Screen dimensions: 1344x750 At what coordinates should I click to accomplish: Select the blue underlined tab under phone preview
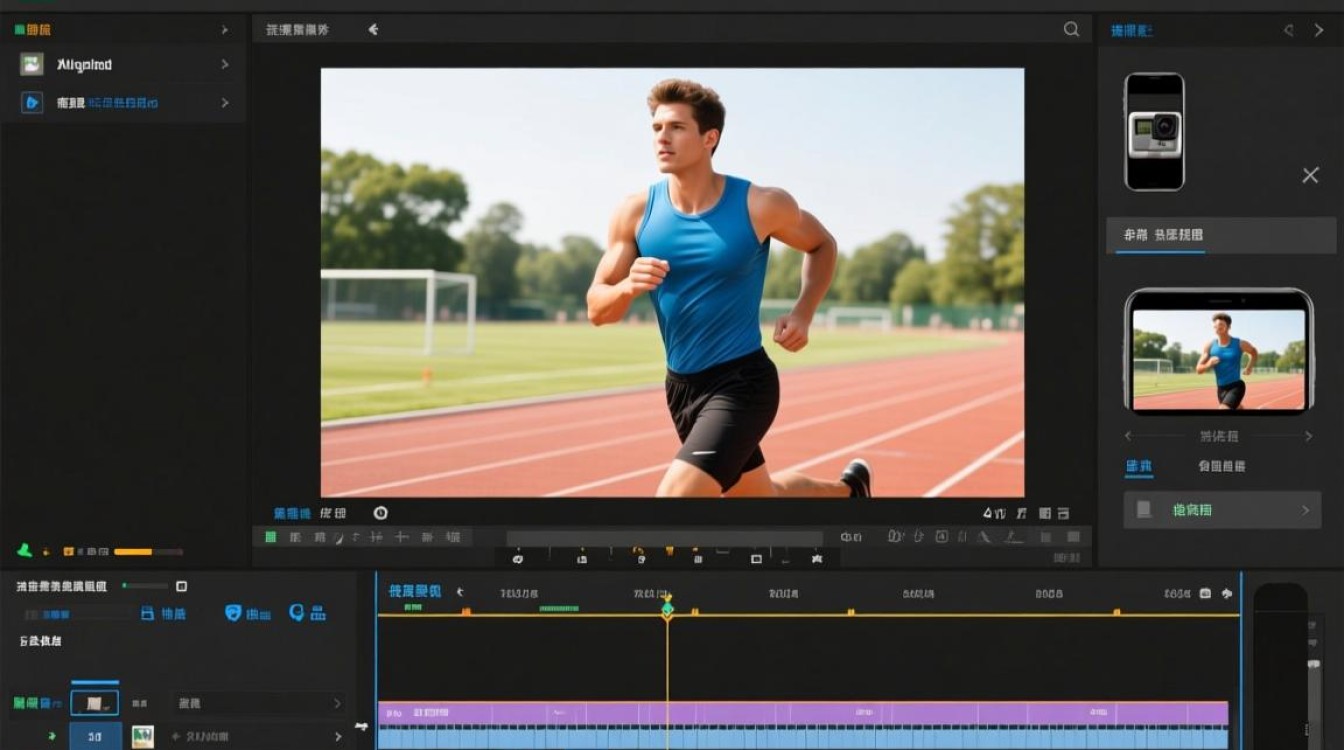pyautogui.click(x=1138, y=466)
